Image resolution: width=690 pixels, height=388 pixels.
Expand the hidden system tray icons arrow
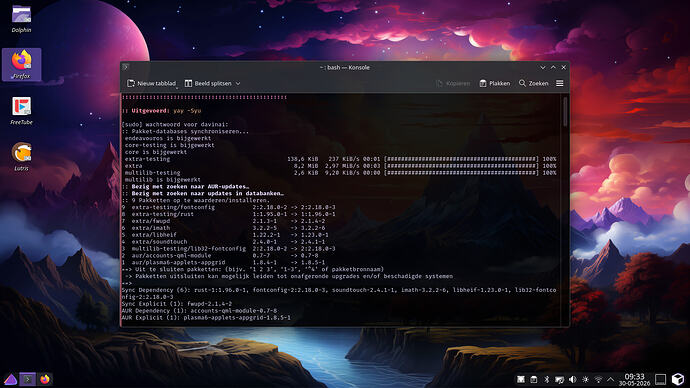tap(610, 379)
